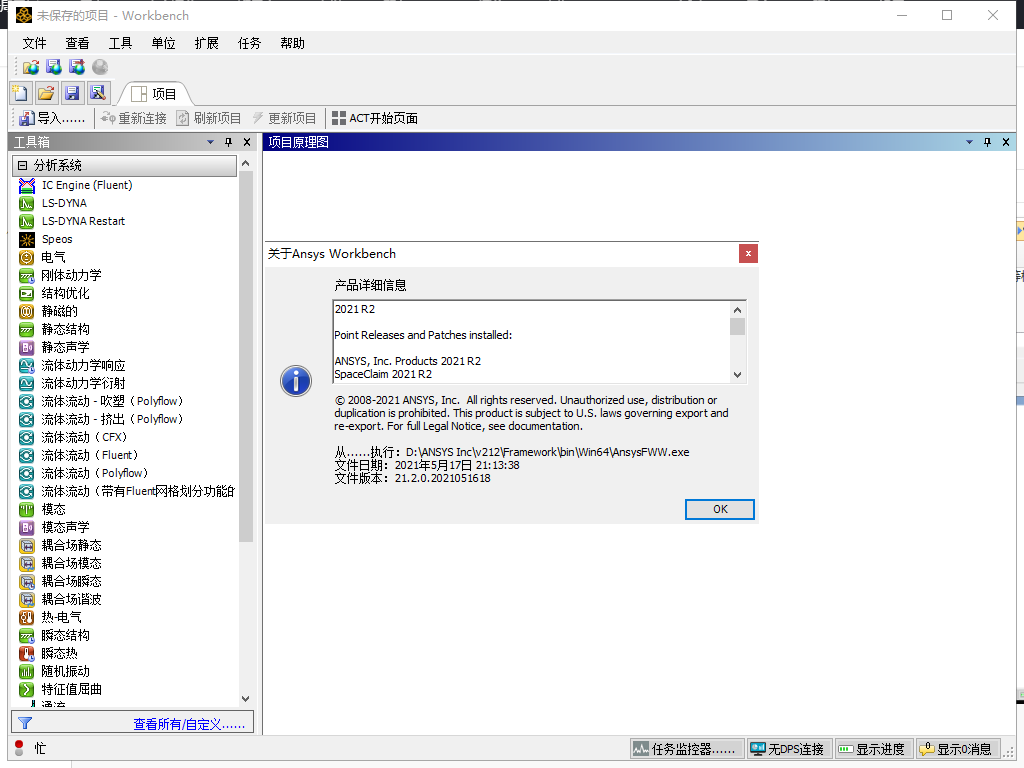Click the toolbox scrollbar down arrow
This screenshot has height=768, width=1024.
[246, 698]
